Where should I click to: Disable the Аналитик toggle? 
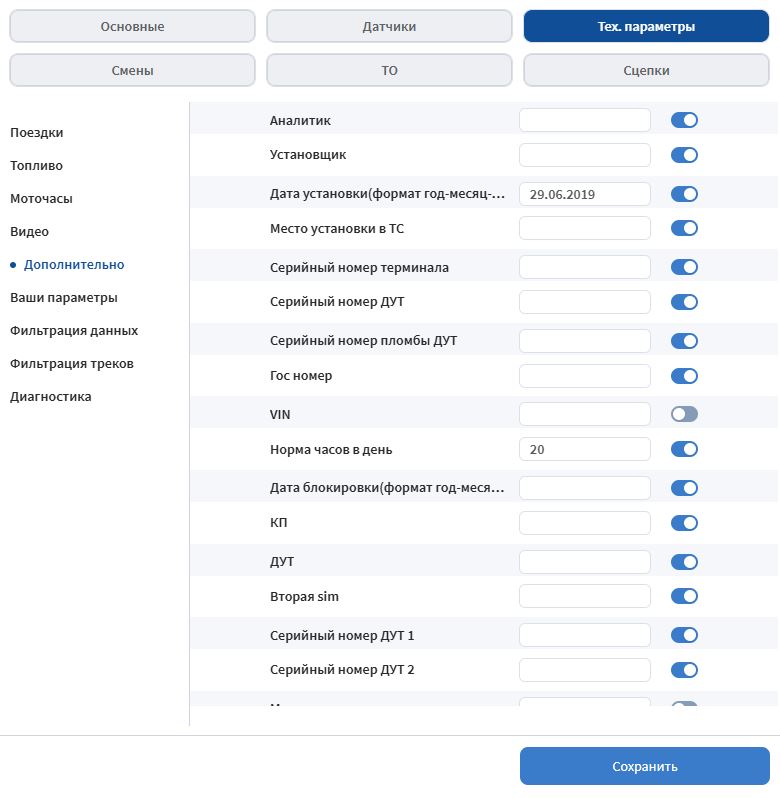(684, 120)
